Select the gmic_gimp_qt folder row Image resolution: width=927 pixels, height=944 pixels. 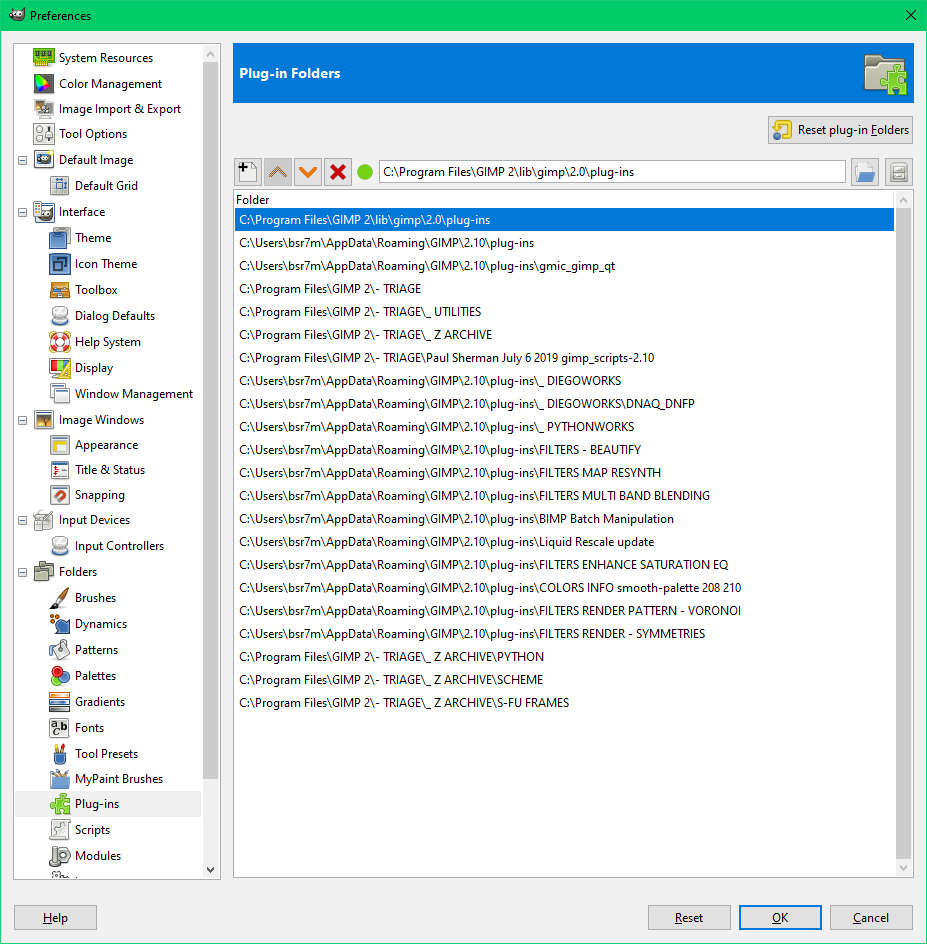pos(564,266)
